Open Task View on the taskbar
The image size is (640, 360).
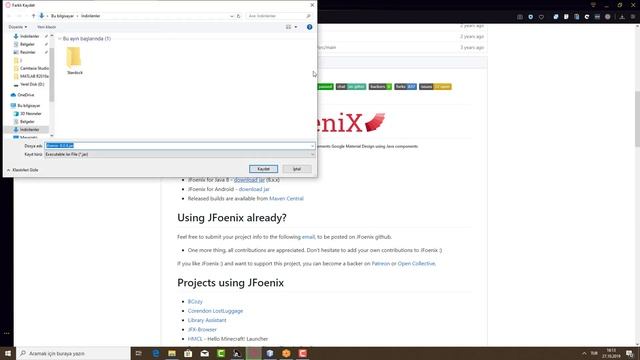click(x=139, y=353)
